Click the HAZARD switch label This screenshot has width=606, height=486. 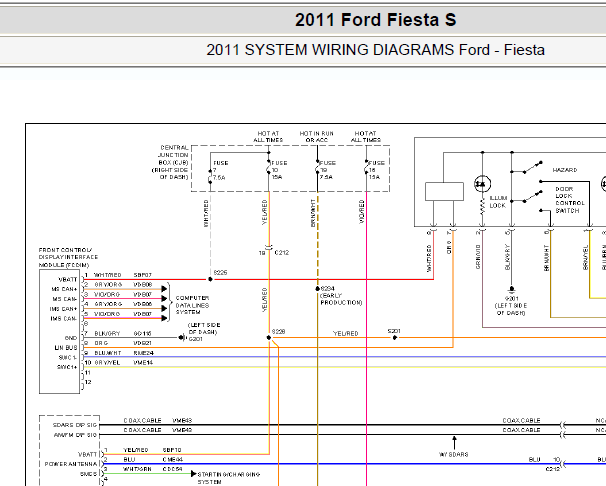565,170
